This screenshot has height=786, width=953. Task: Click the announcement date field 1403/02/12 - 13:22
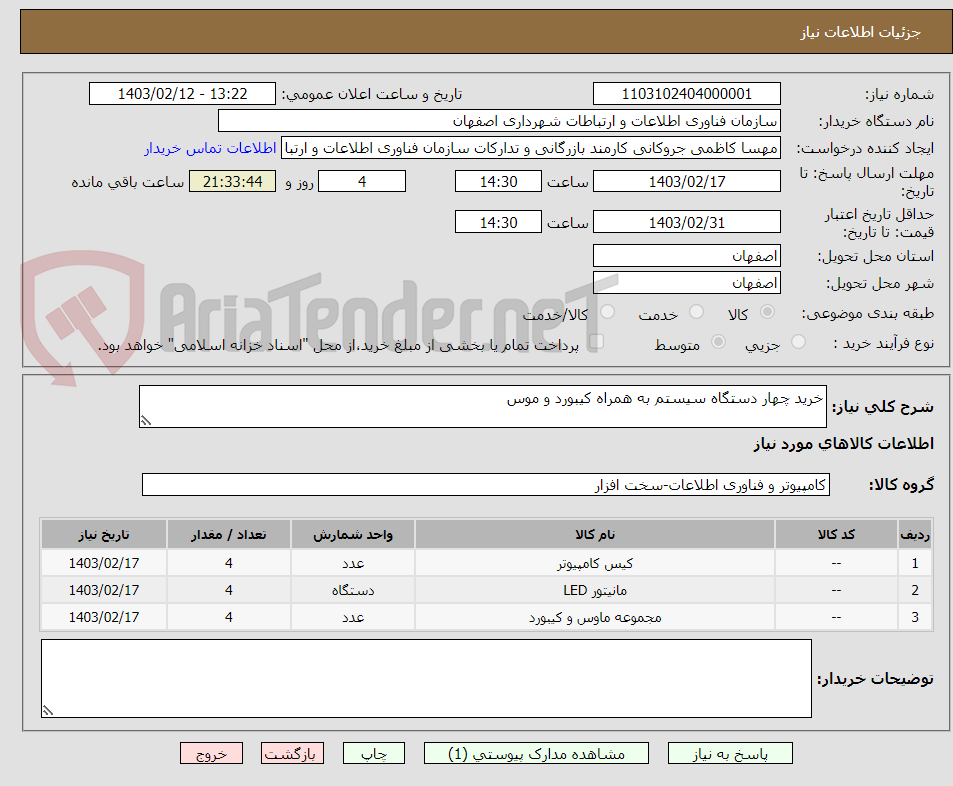(182, 94)
